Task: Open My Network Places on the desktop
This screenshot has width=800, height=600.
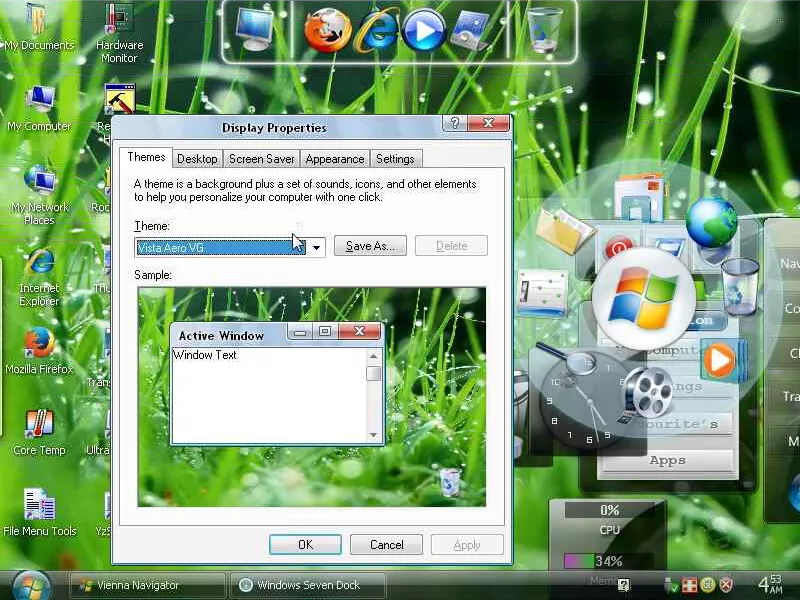Action: [39, 195]
